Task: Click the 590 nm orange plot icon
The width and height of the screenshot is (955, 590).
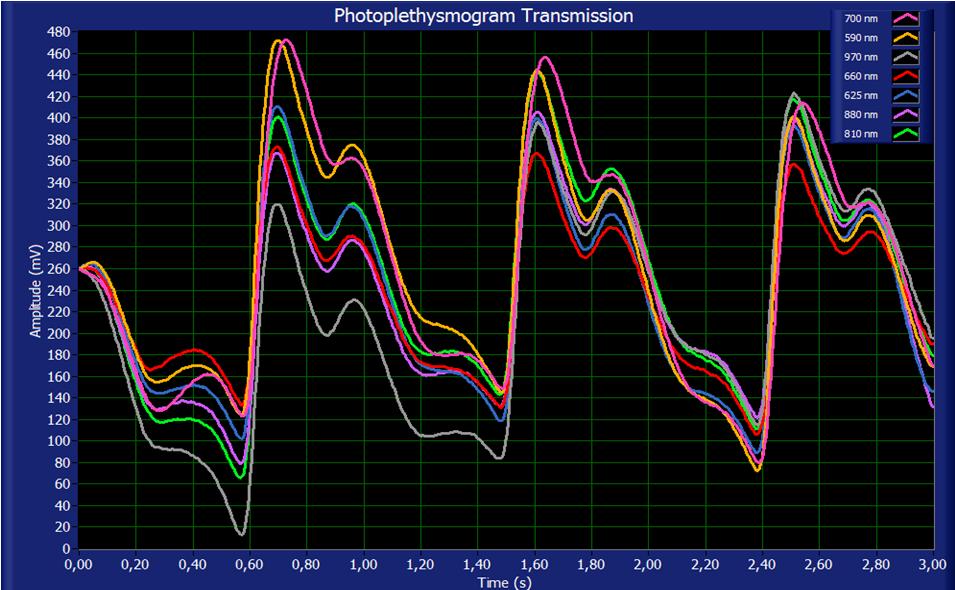Action: 905,37
